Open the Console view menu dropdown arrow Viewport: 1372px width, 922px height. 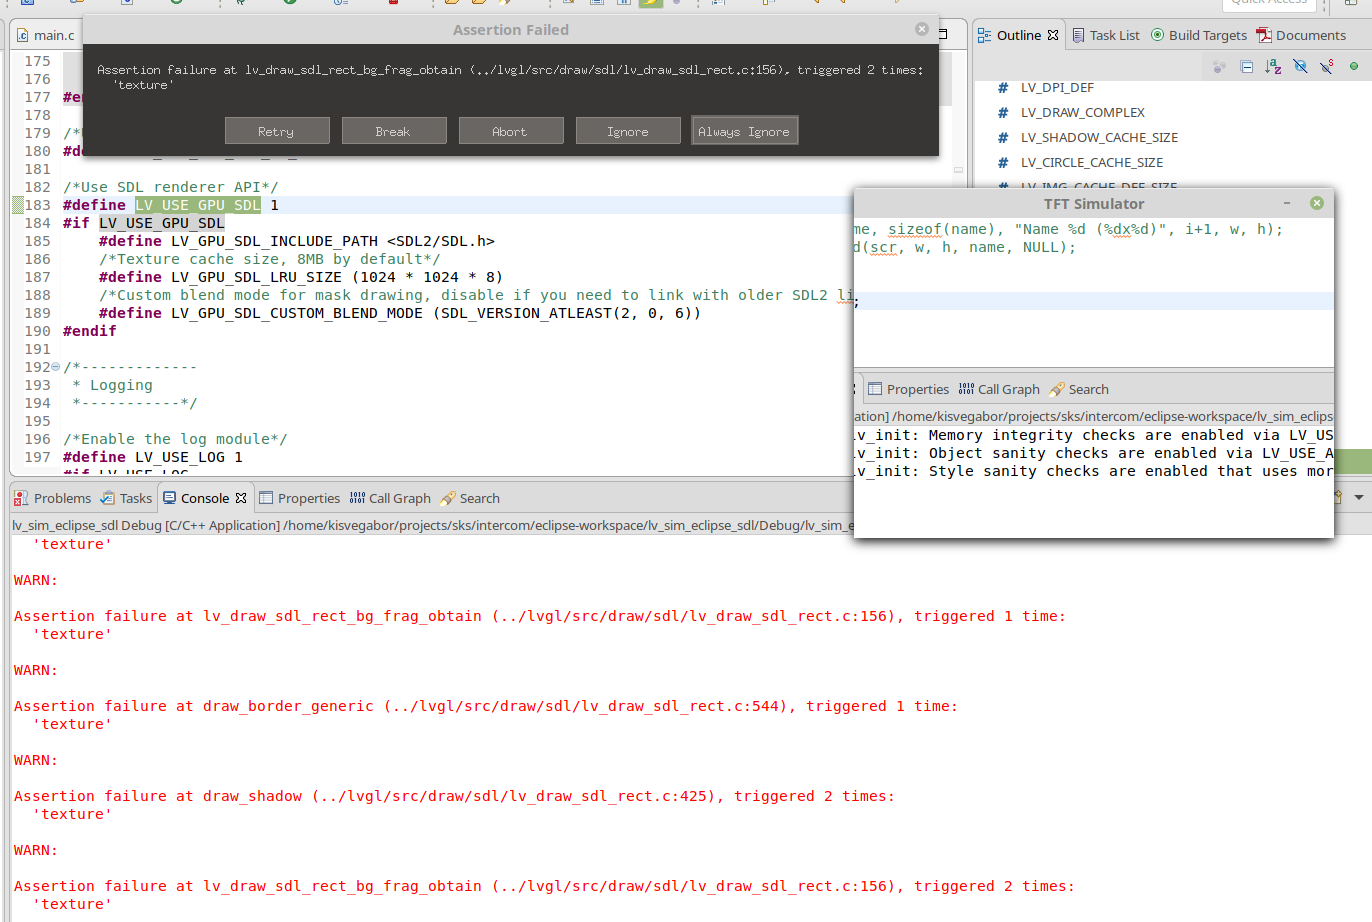[x=1358, y=495]
